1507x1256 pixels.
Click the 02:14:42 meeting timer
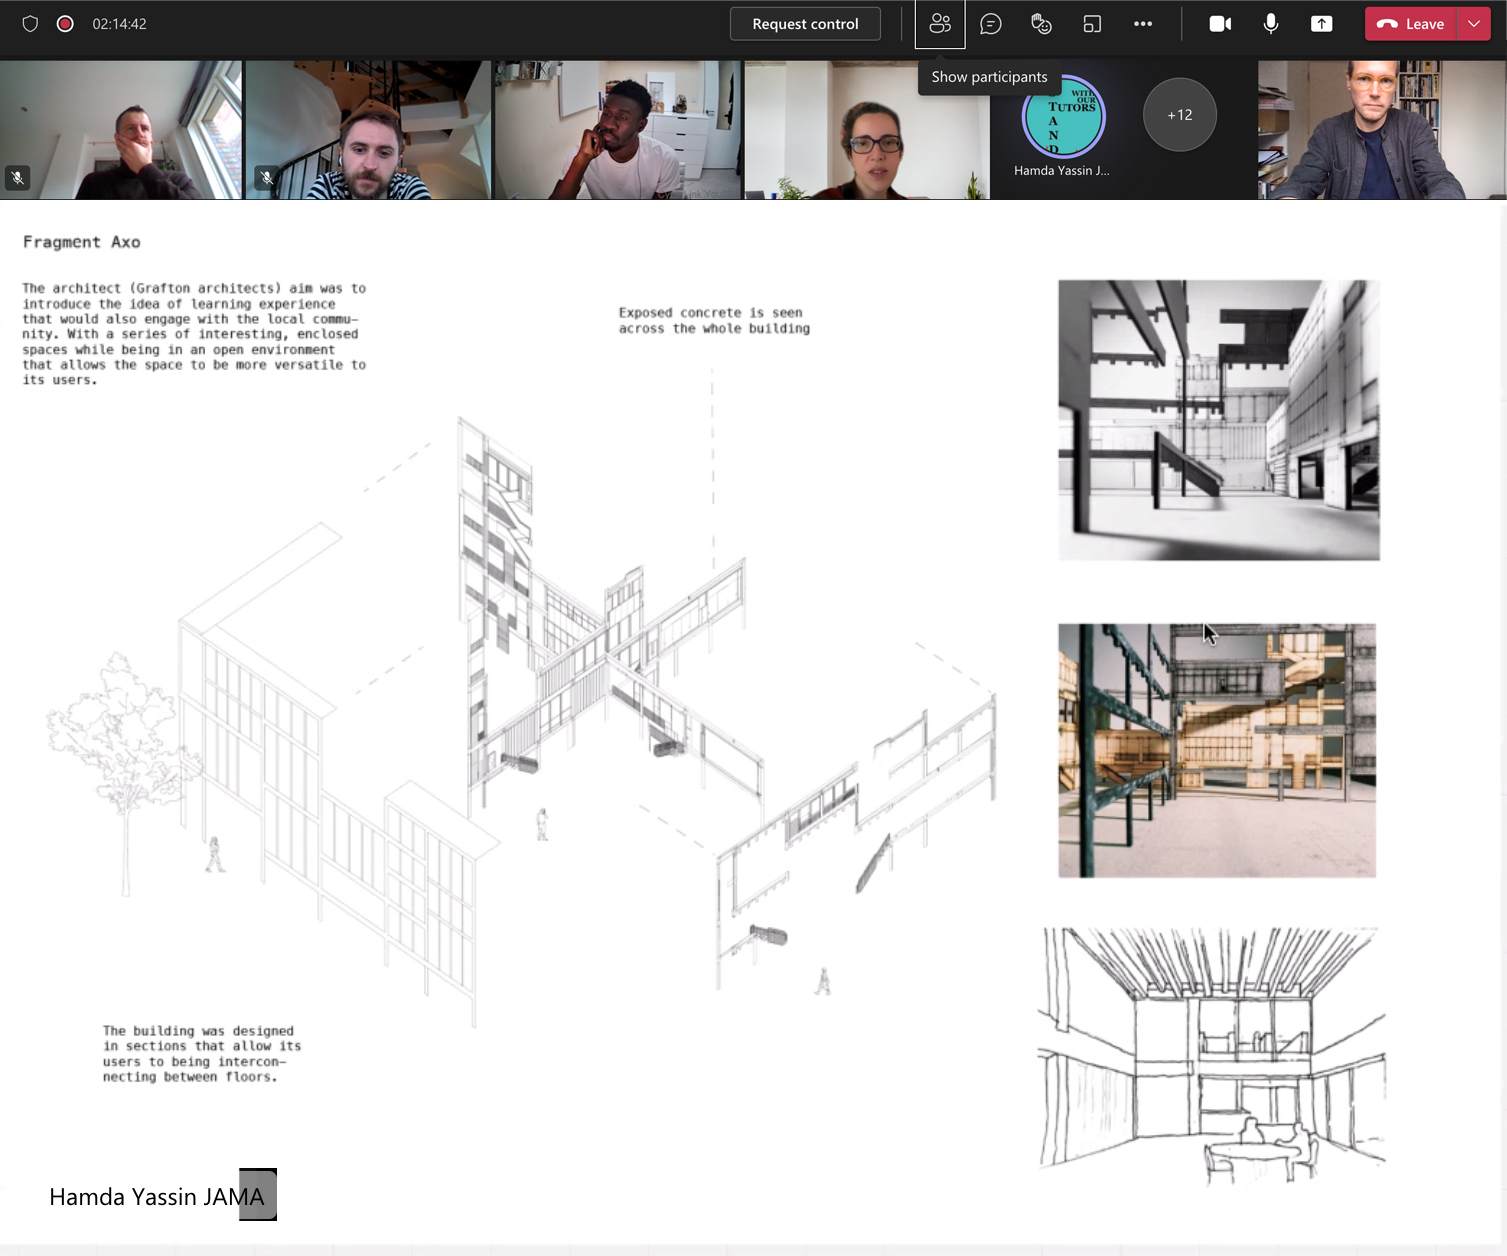[x=119, y=24]
